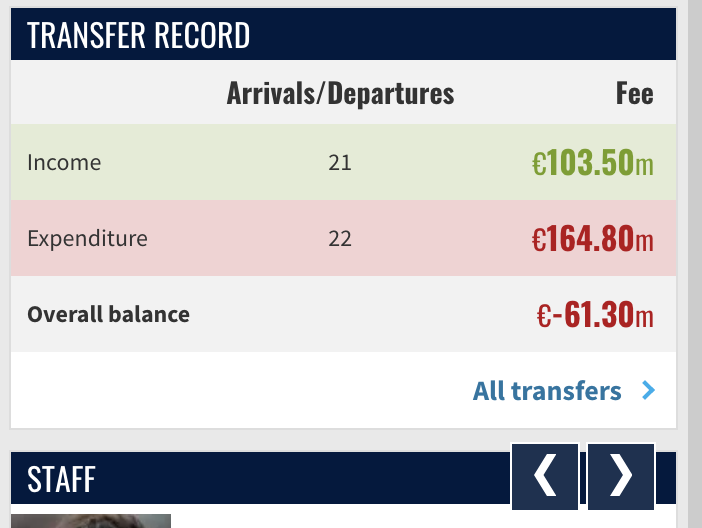Click the green Income row background
This screenshot has width=702, height=528.
(x=343, y=162)
